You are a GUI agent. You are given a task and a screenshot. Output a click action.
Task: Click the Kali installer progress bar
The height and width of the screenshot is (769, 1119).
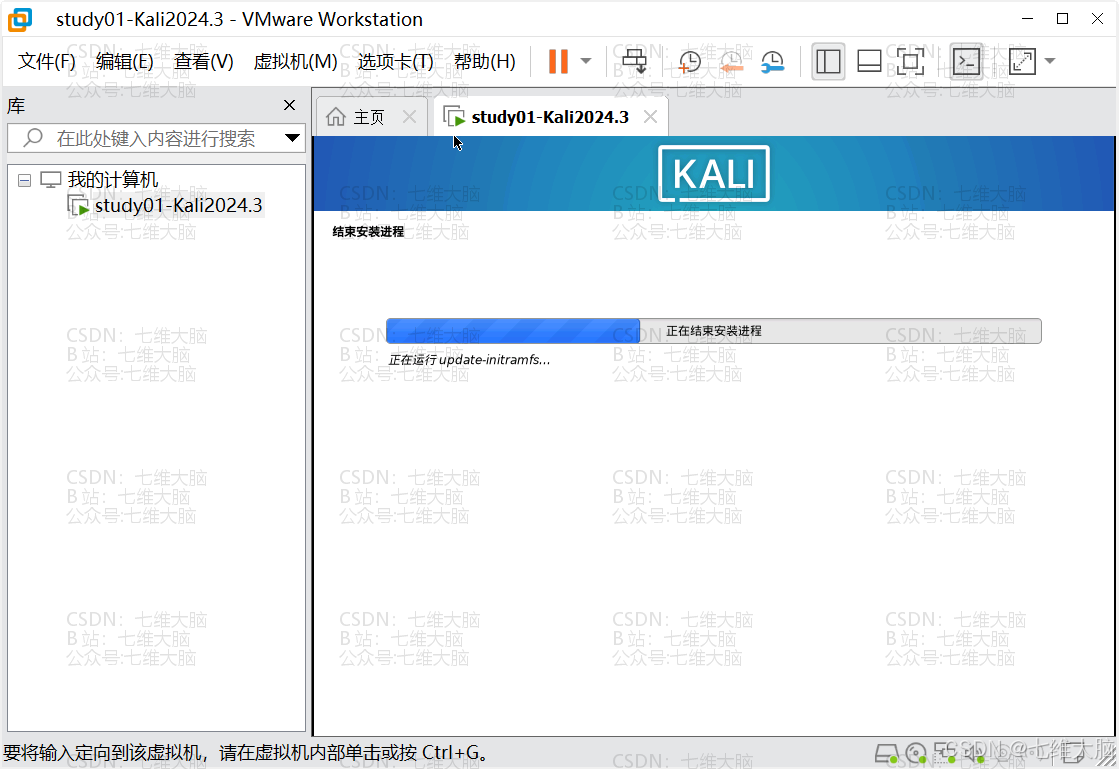714,331
